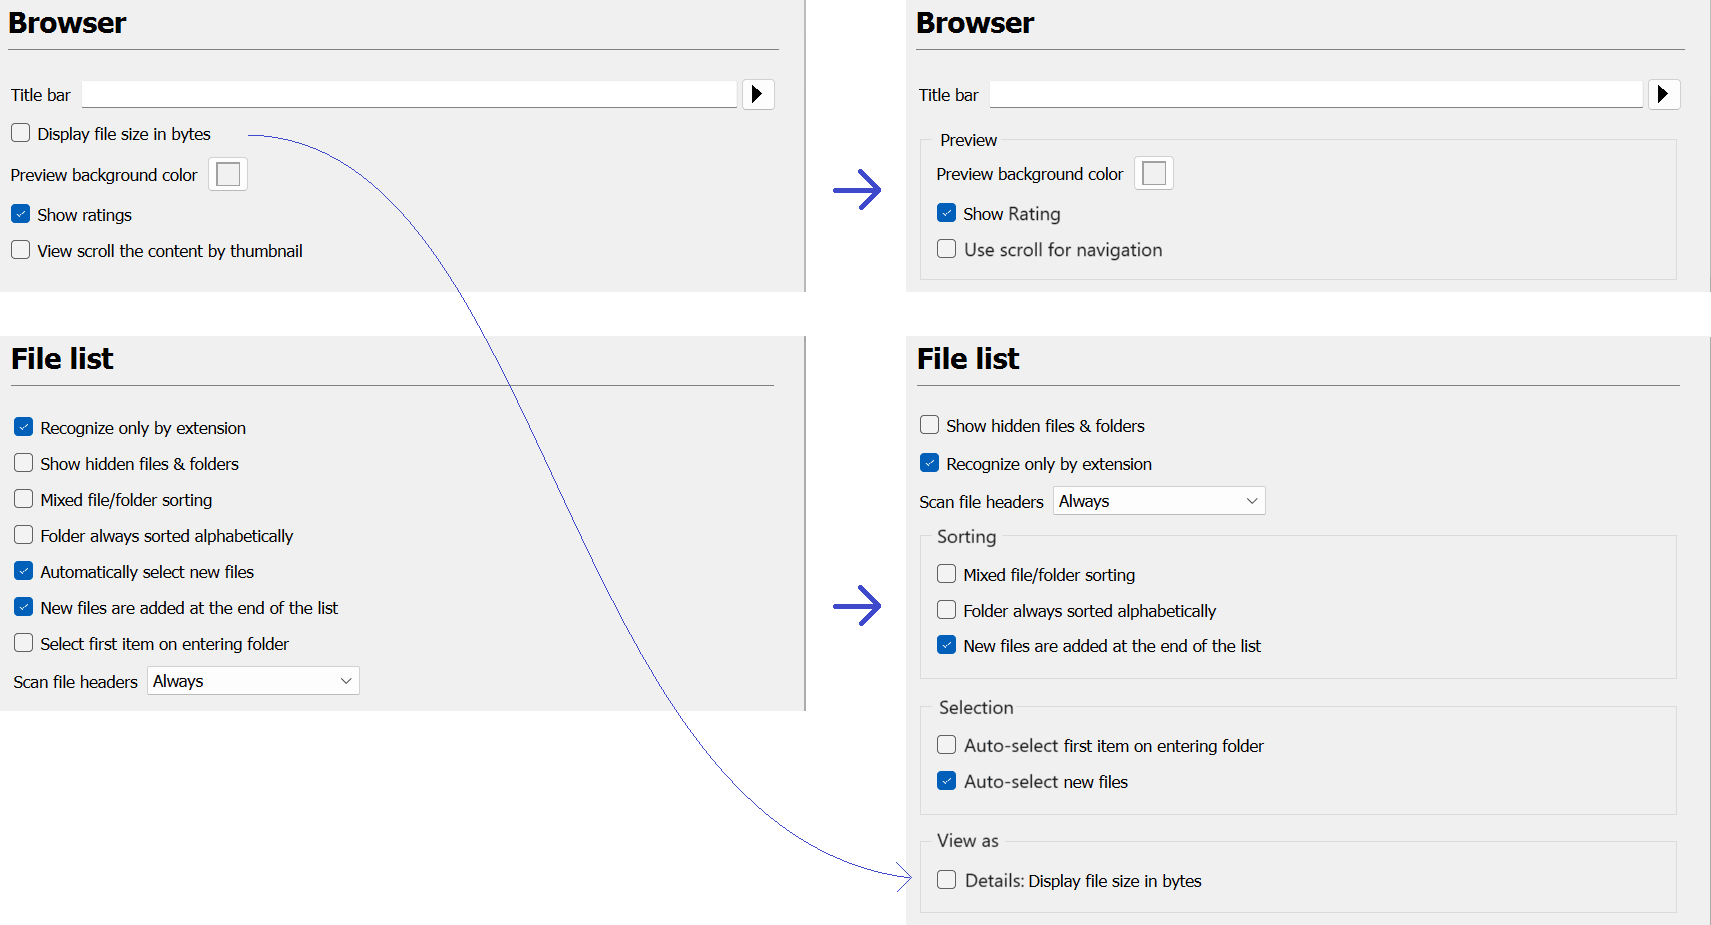Check Details: Display file size in bytes
The height and width of the screenshot is (925, 1711).
click(x=947, y=880)
